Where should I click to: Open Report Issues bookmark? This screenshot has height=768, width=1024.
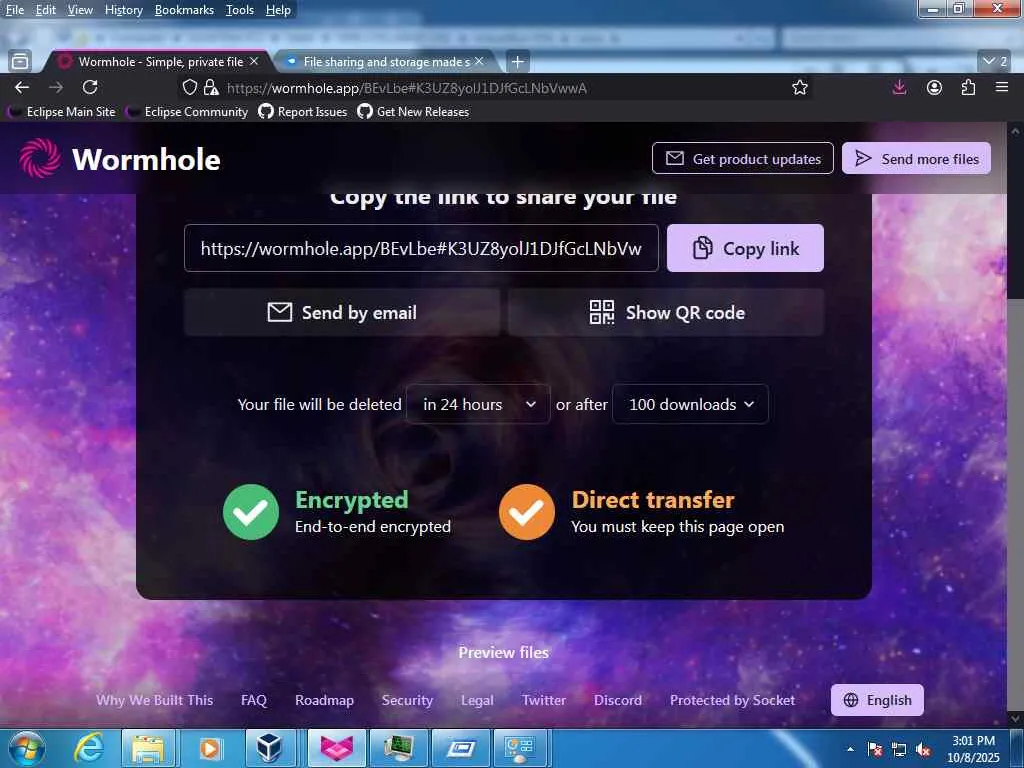(x=303, y=112)
